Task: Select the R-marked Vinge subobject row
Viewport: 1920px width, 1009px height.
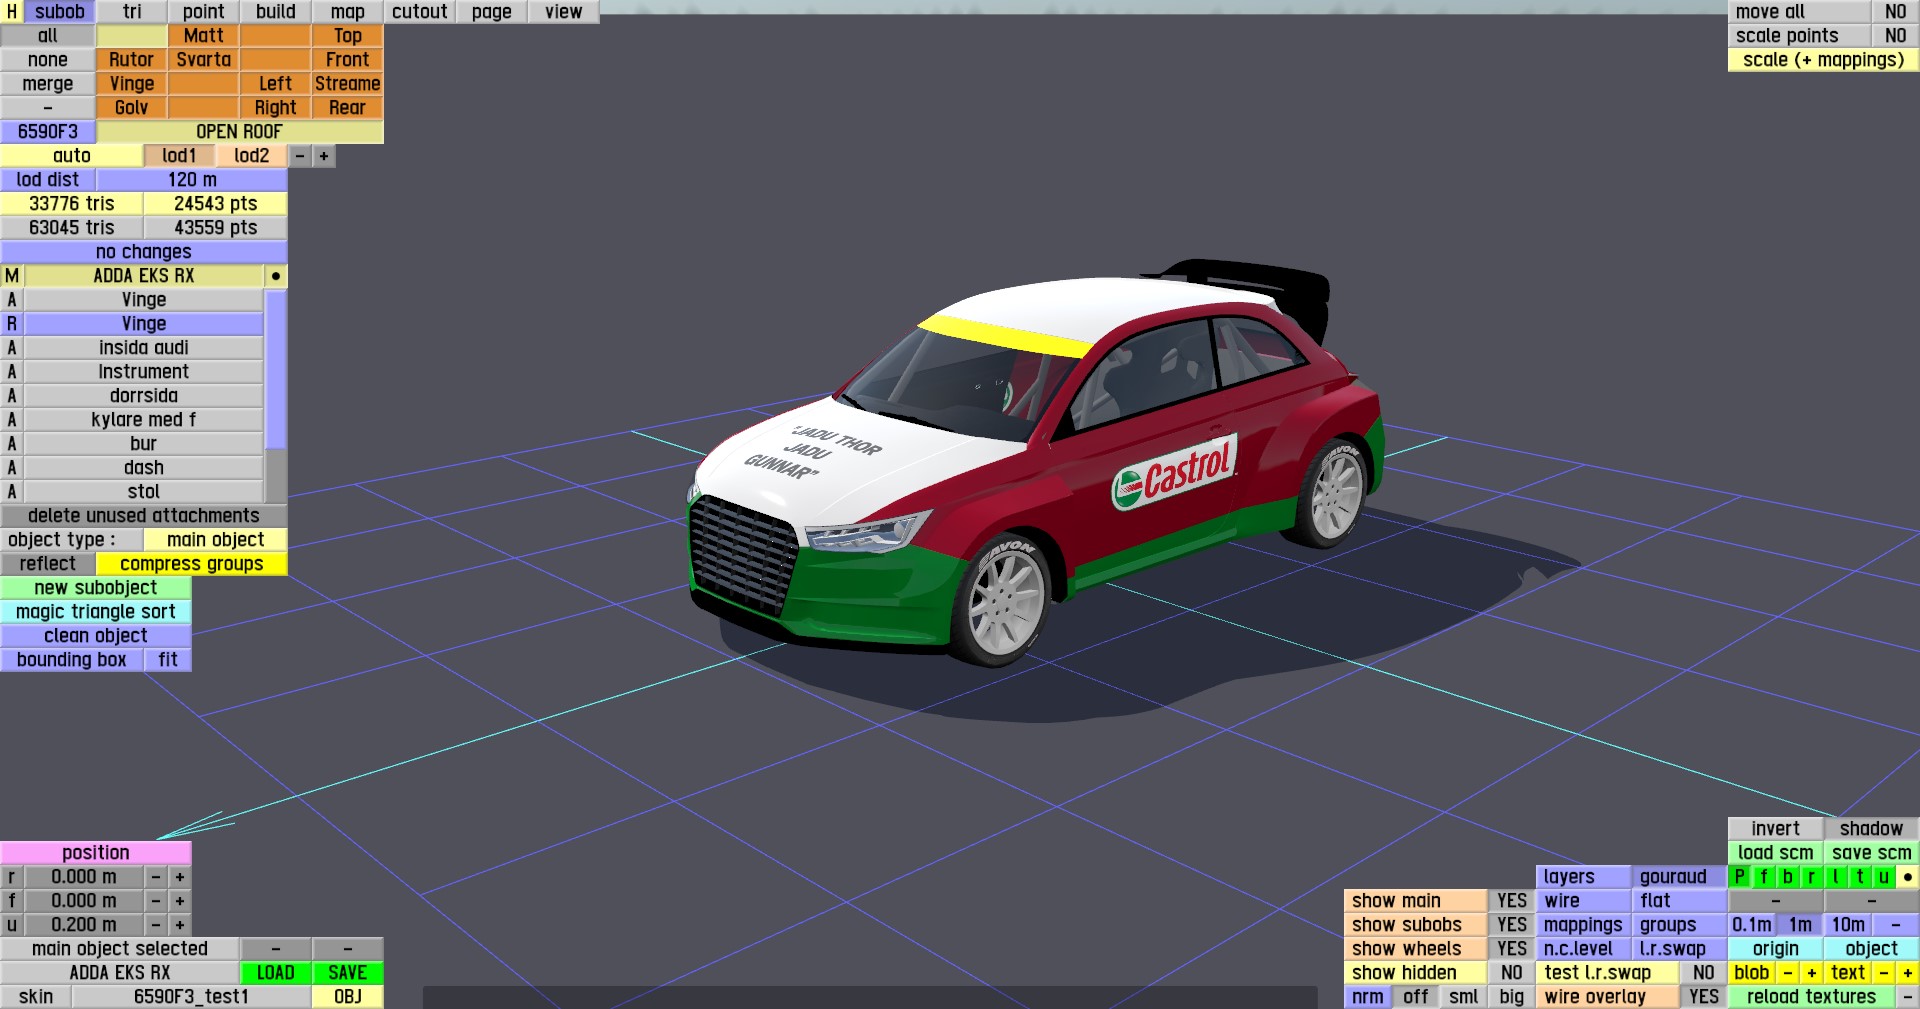Action: click(x=144, y=324)
